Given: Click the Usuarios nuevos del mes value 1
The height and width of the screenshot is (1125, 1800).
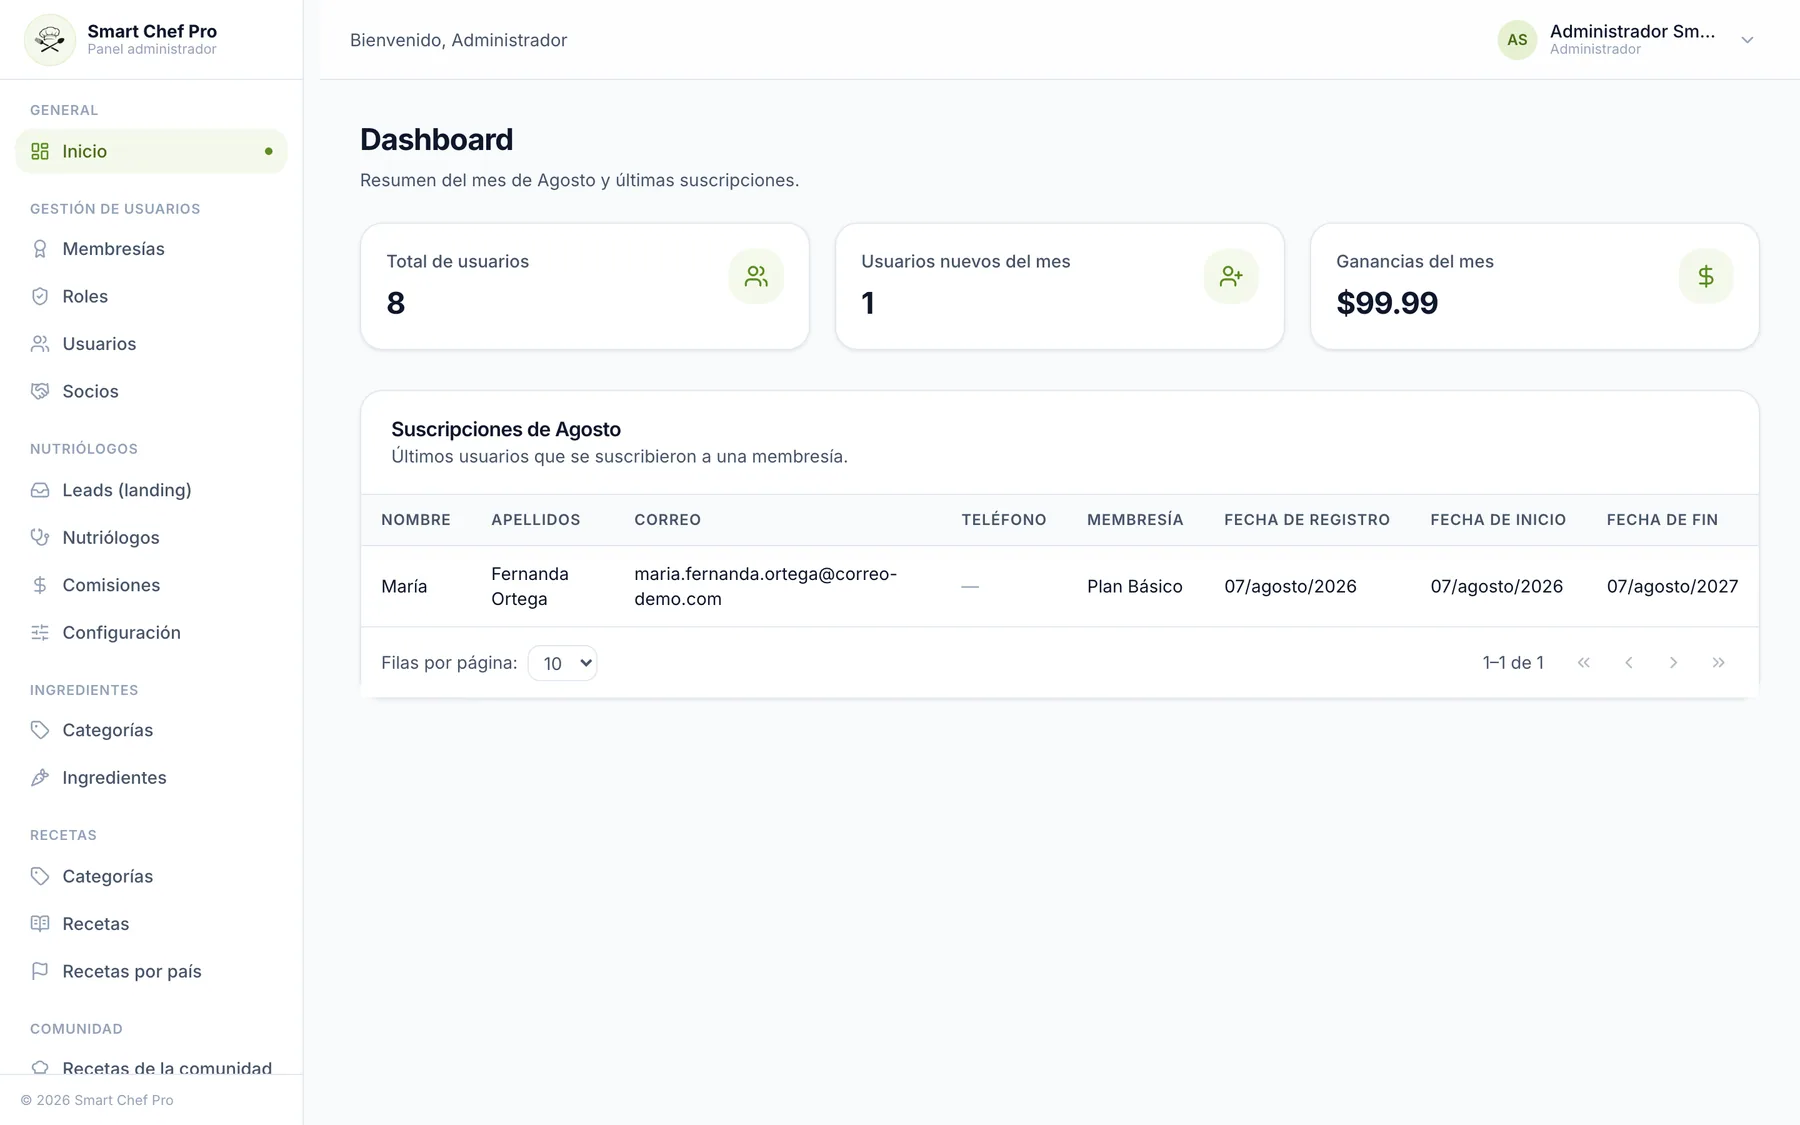Looking at the screenshot, I should (x=868, y=303).
